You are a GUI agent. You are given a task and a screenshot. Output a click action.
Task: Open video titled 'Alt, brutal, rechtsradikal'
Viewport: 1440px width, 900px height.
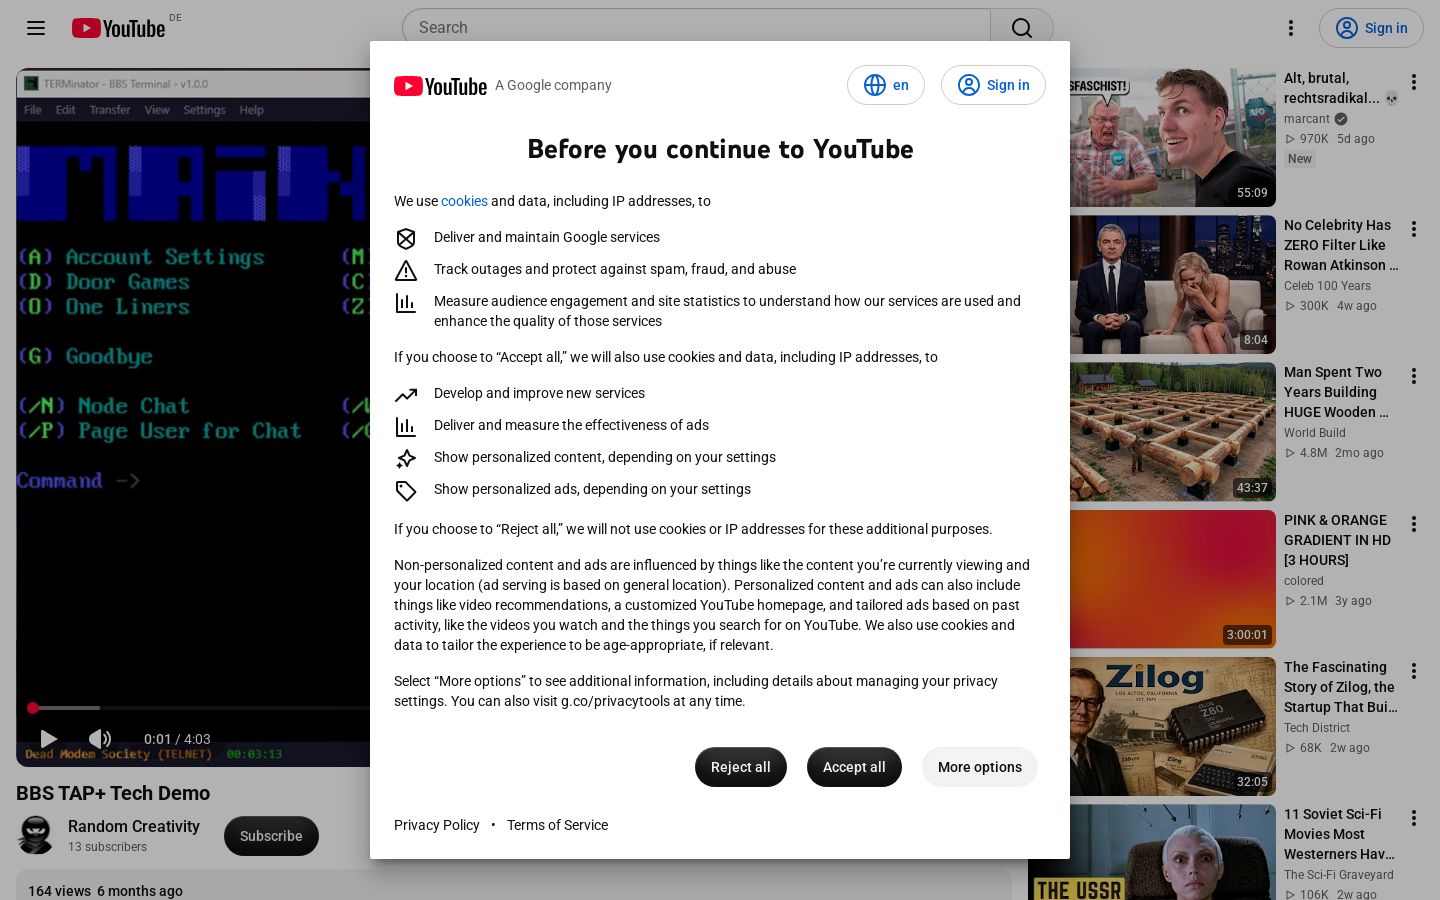point(1340,88)
